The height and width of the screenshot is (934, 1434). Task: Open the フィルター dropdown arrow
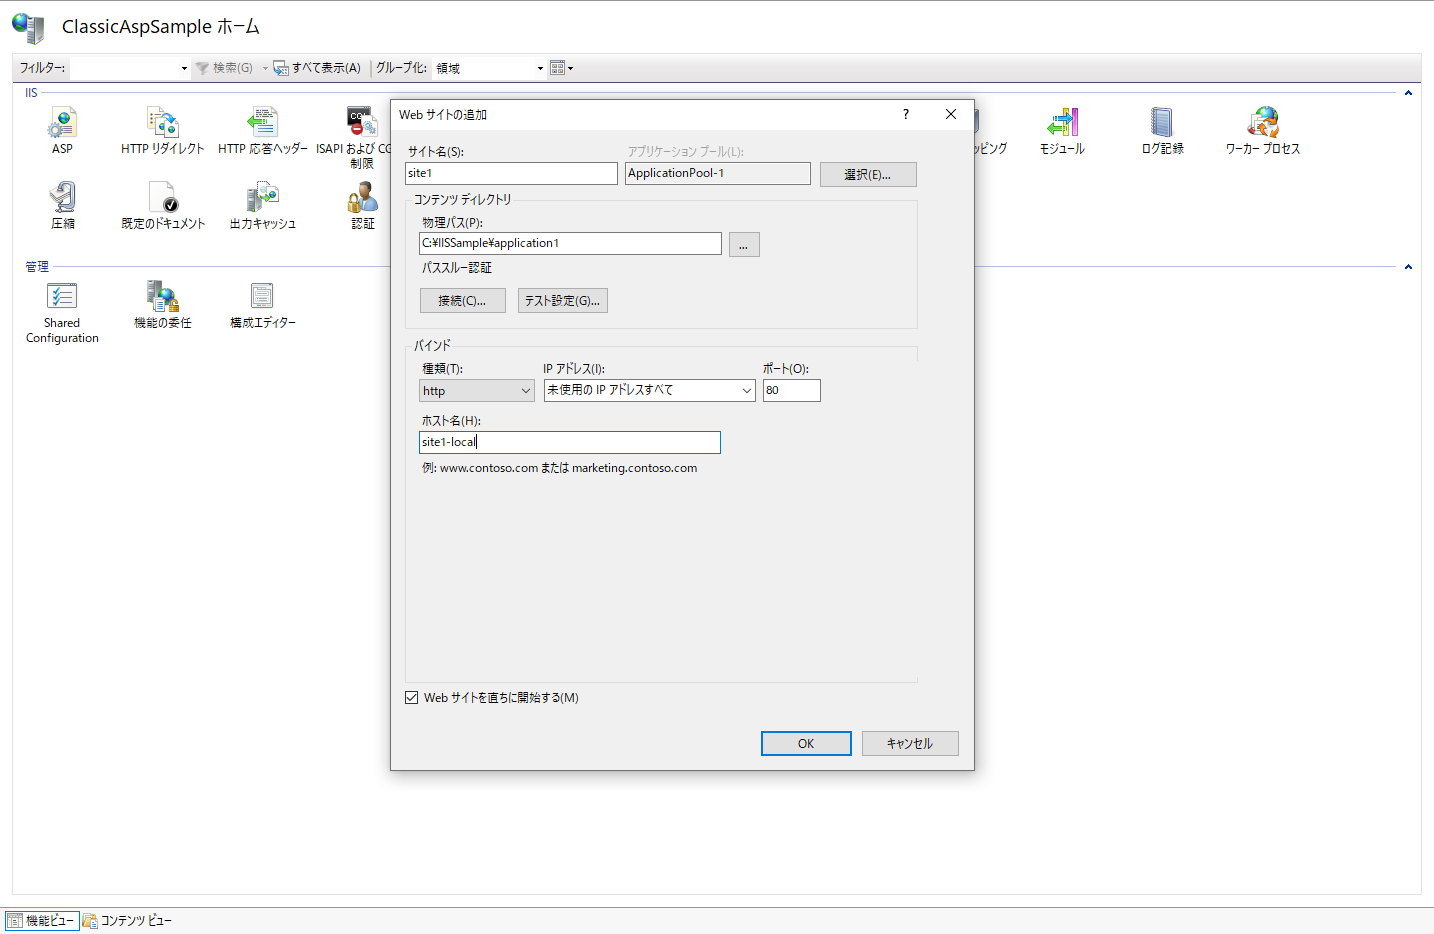[x=184, y=68]
